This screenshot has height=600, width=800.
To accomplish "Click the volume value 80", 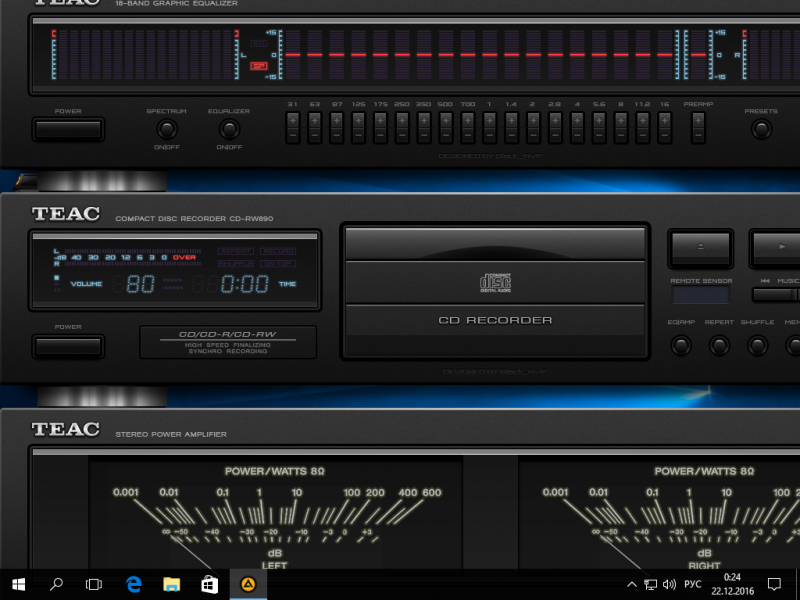I will 140,284.
